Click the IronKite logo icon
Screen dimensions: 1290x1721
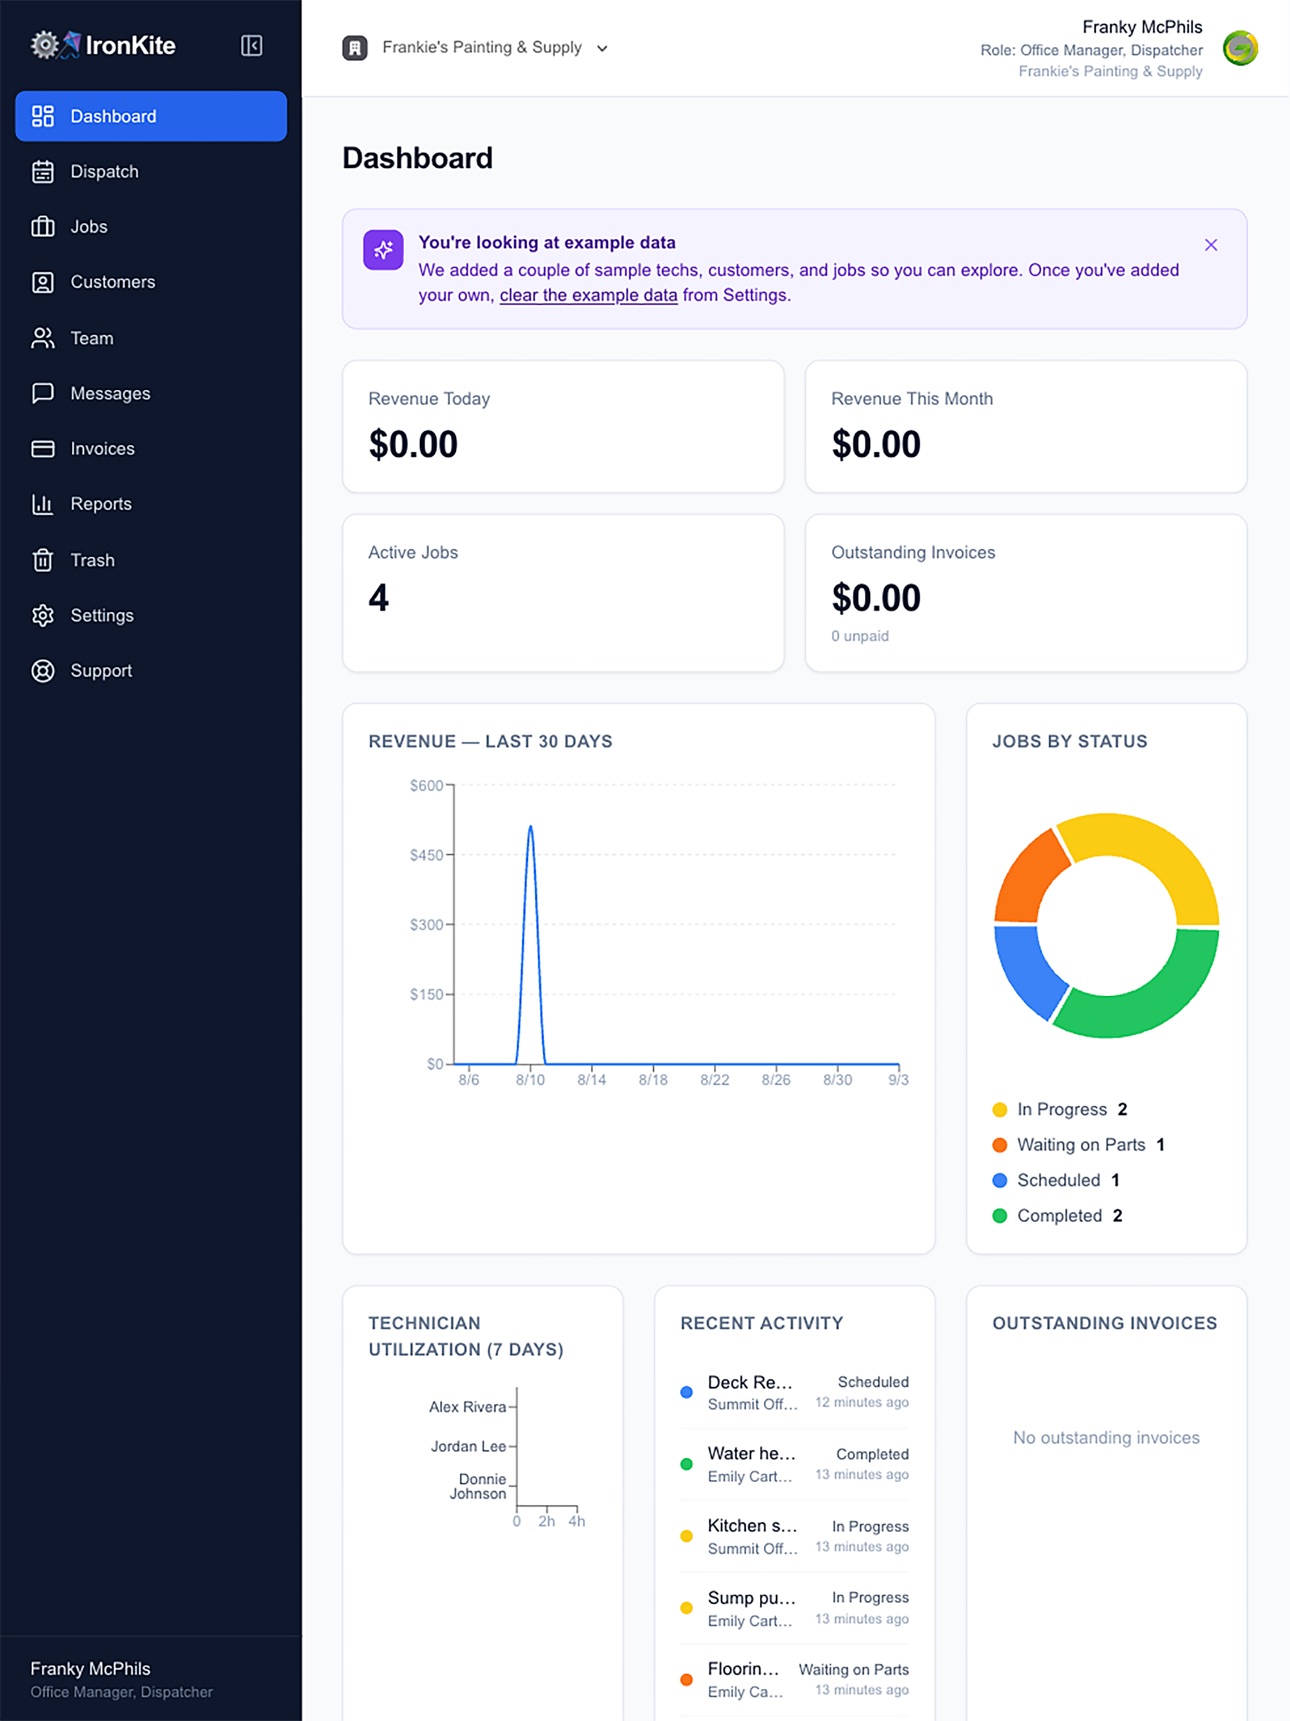click(55, 45)
